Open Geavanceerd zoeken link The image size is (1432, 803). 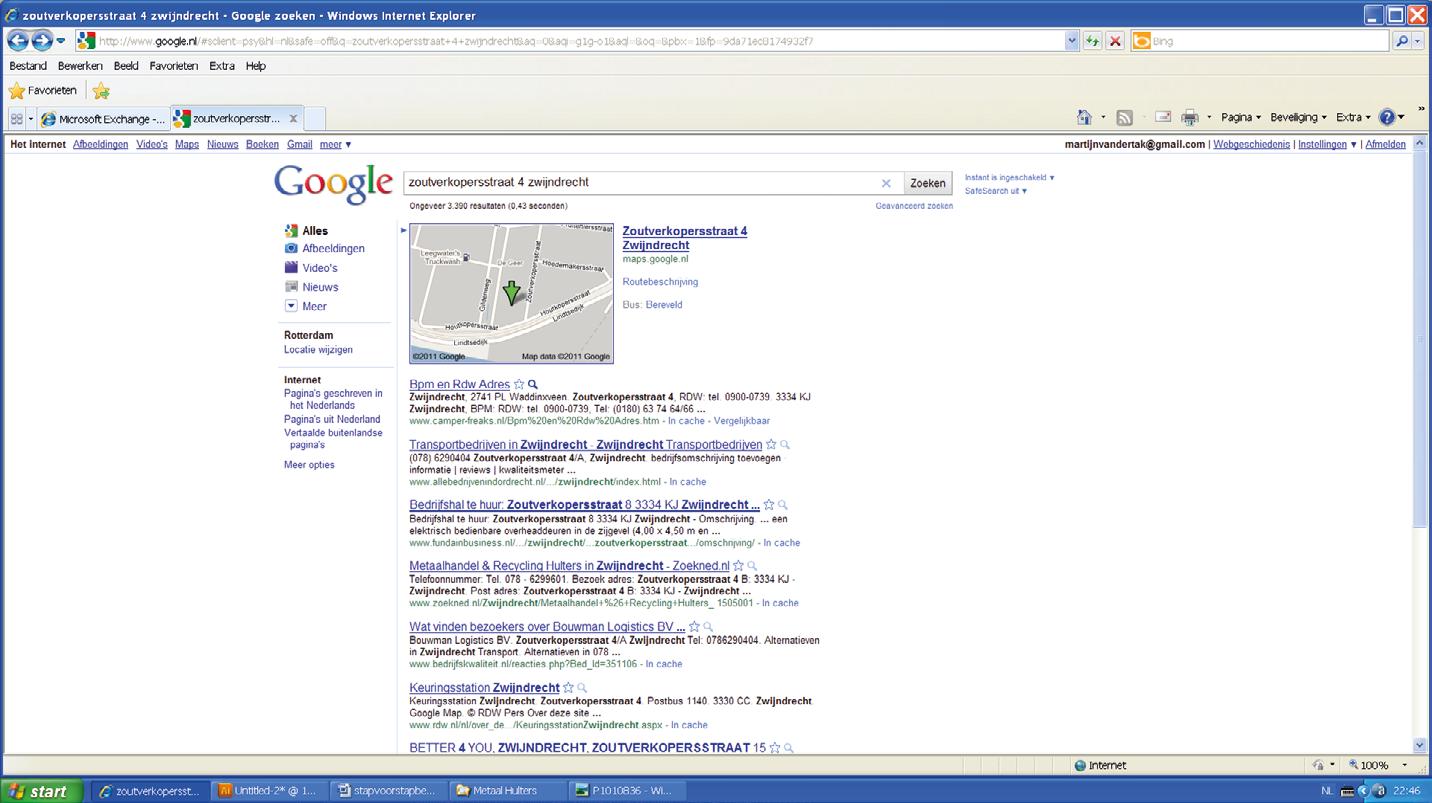tap(914, 206)
